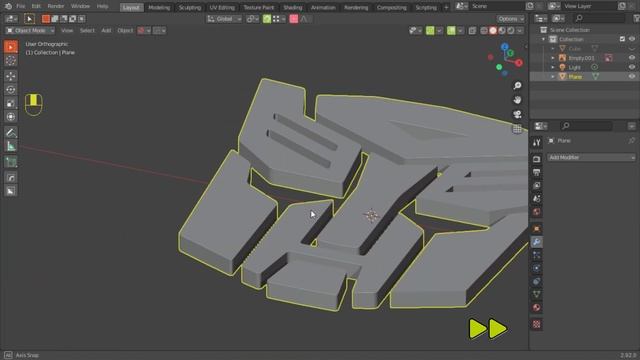Select the Select Box tool in toolbar
Screen dimensions: 640x360
[11, 47]
